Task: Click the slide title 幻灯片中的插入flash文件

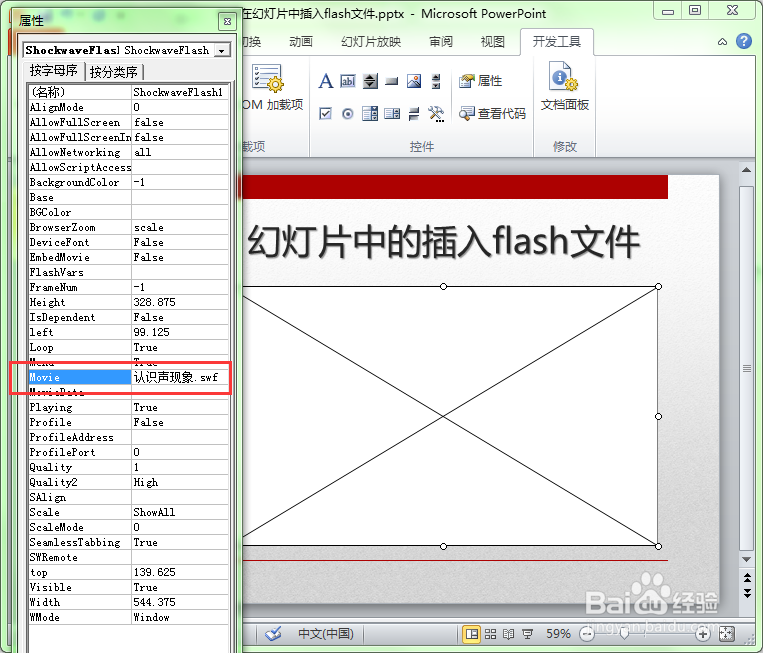Action: click(443, 241)
